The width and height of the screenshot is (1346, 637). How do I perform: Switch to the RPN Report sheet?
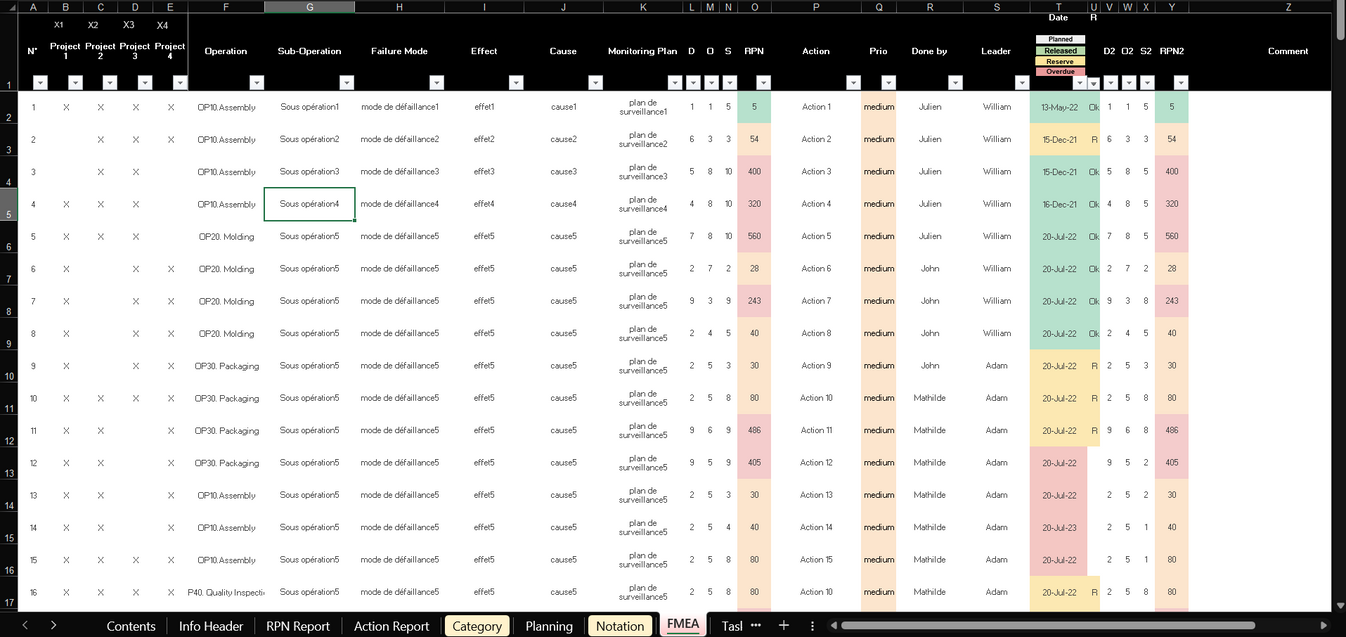(x=298, y=625)
